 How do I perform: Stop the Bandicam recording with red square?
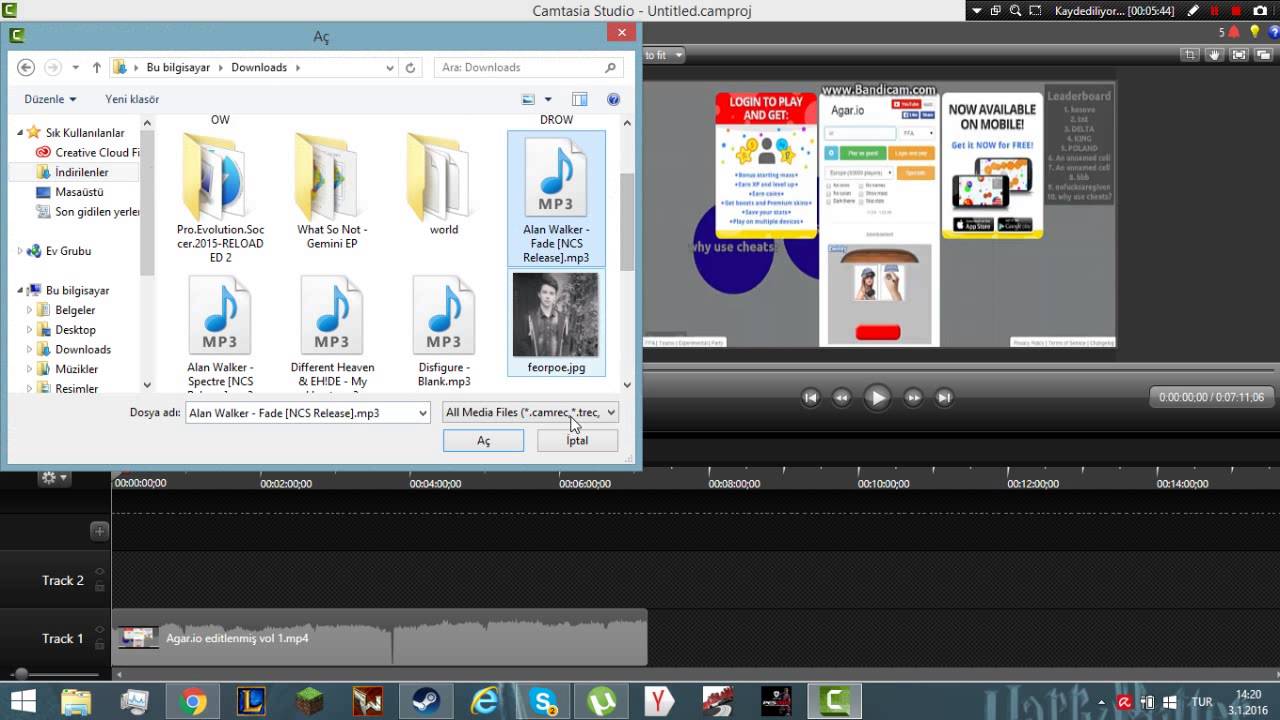pos(1237,11)
